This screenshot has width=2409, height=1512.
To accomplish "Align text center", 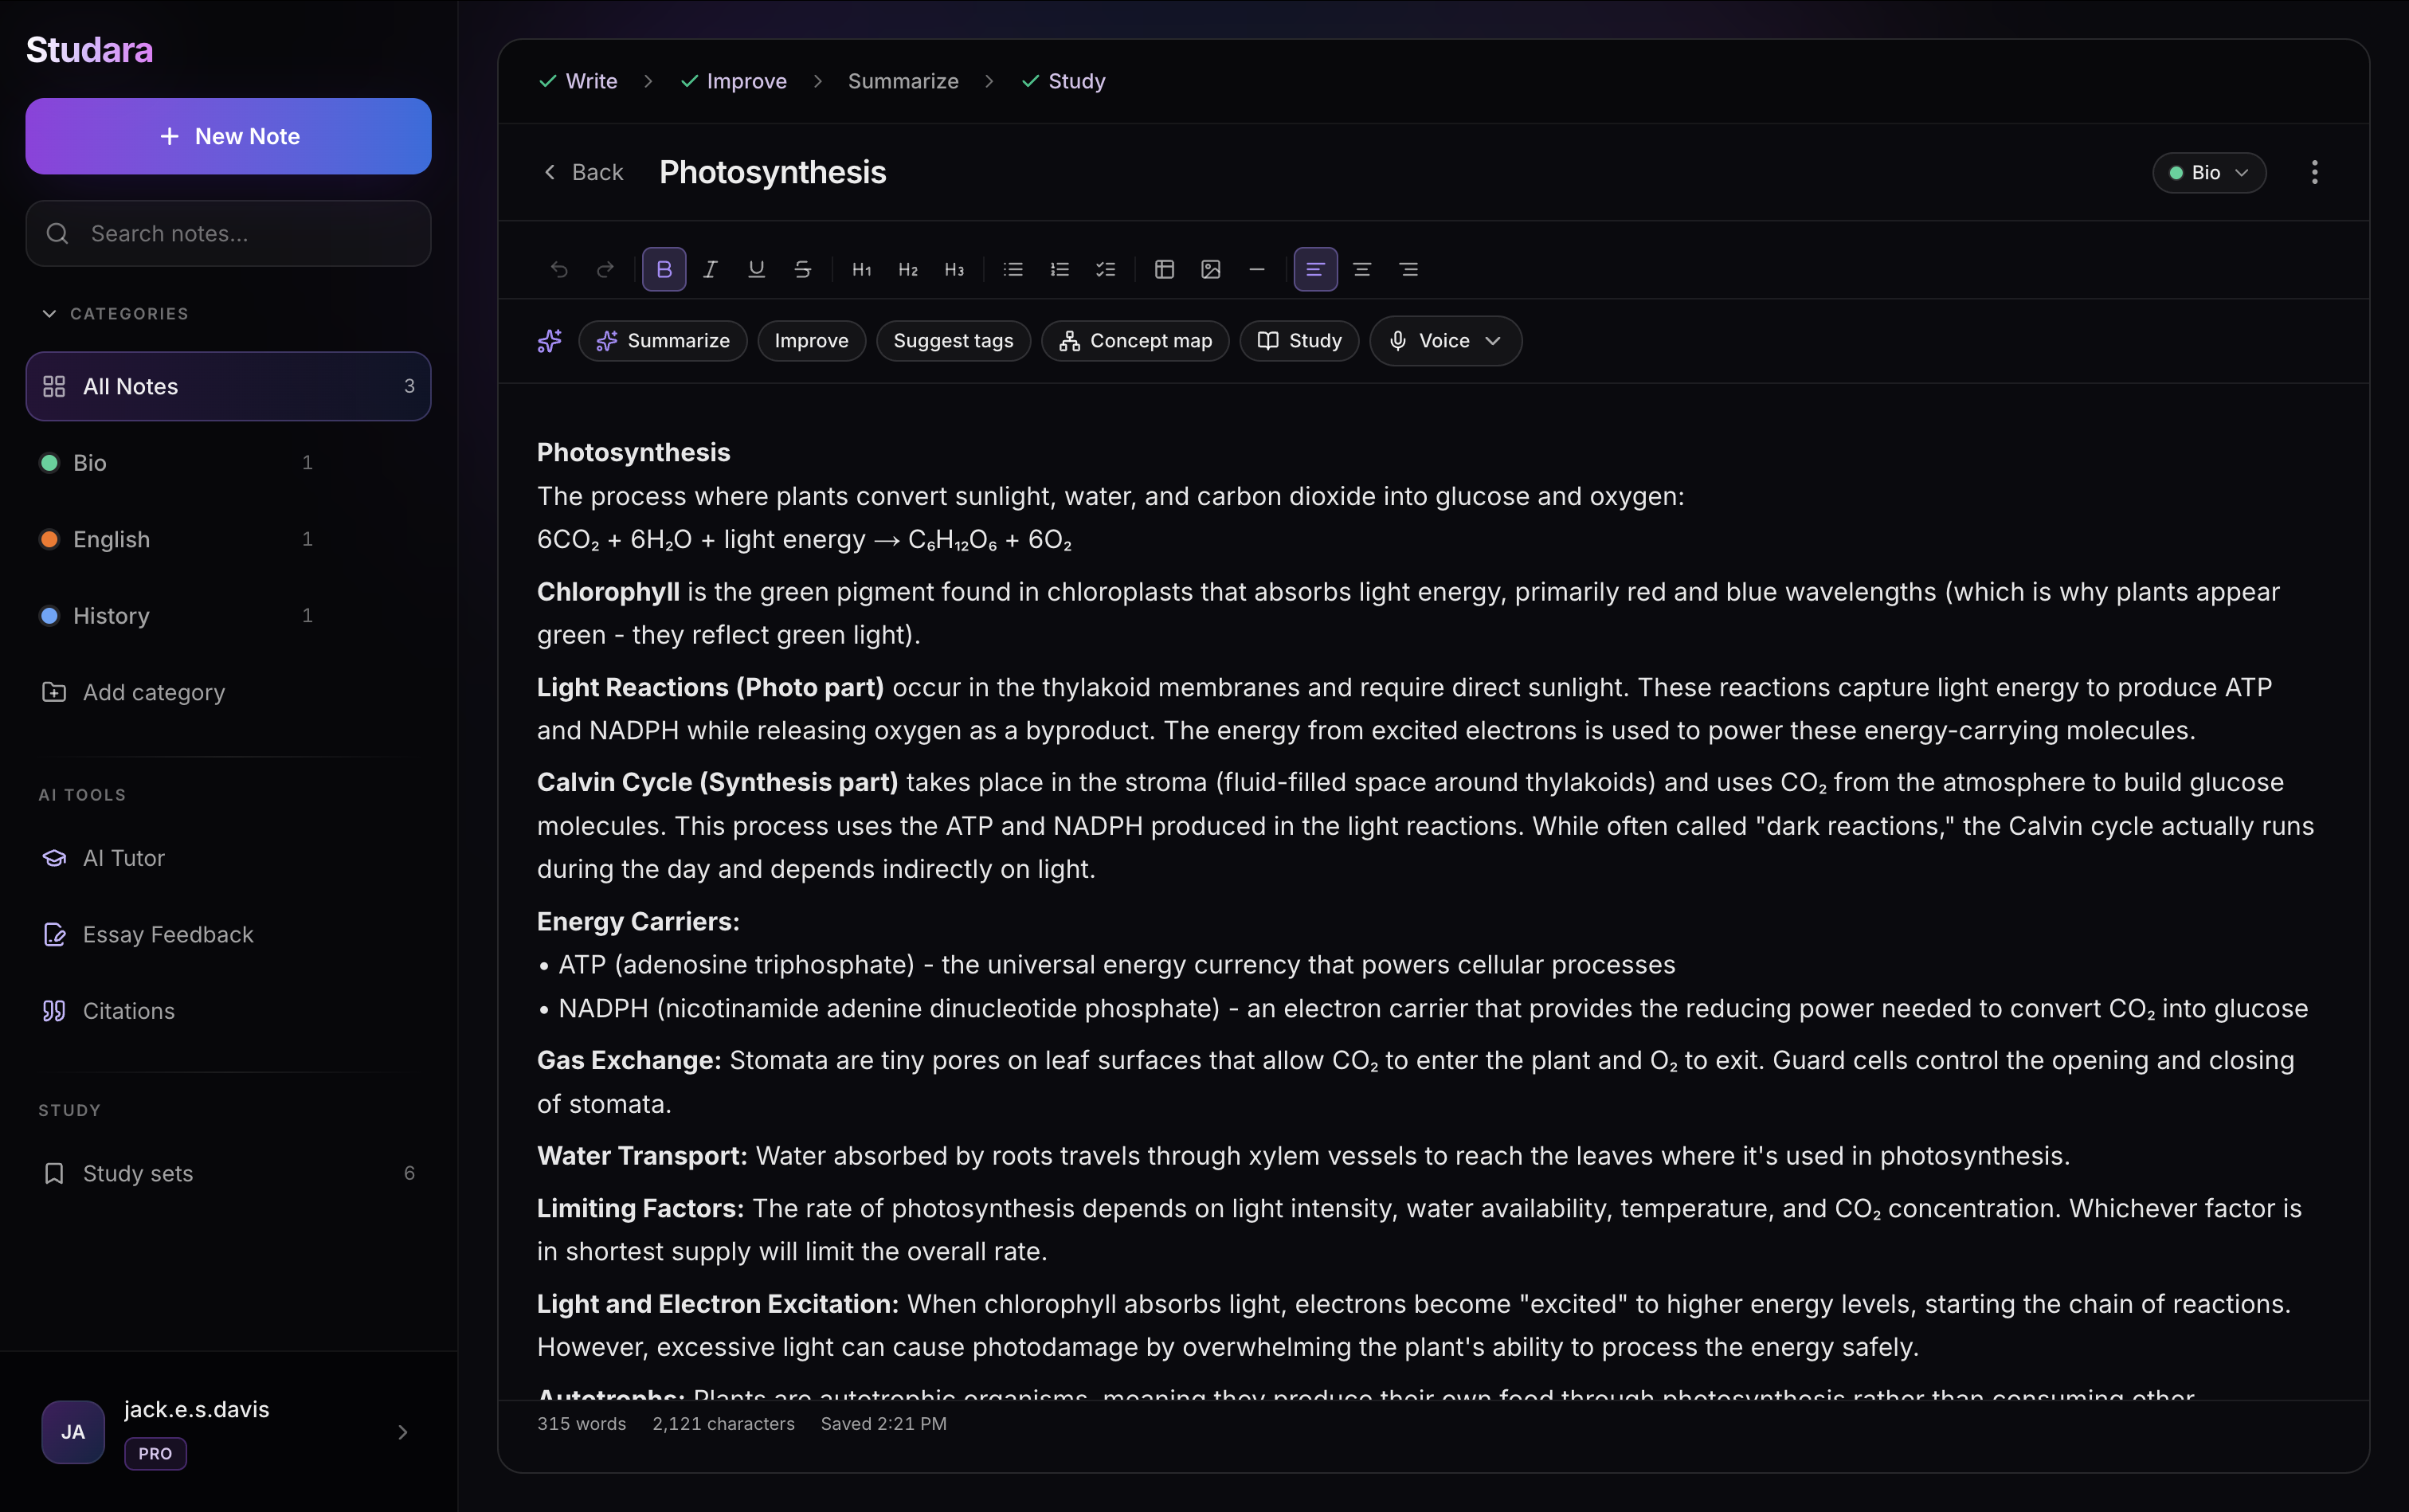I will pyautogui.click(x=1362, y=269).
